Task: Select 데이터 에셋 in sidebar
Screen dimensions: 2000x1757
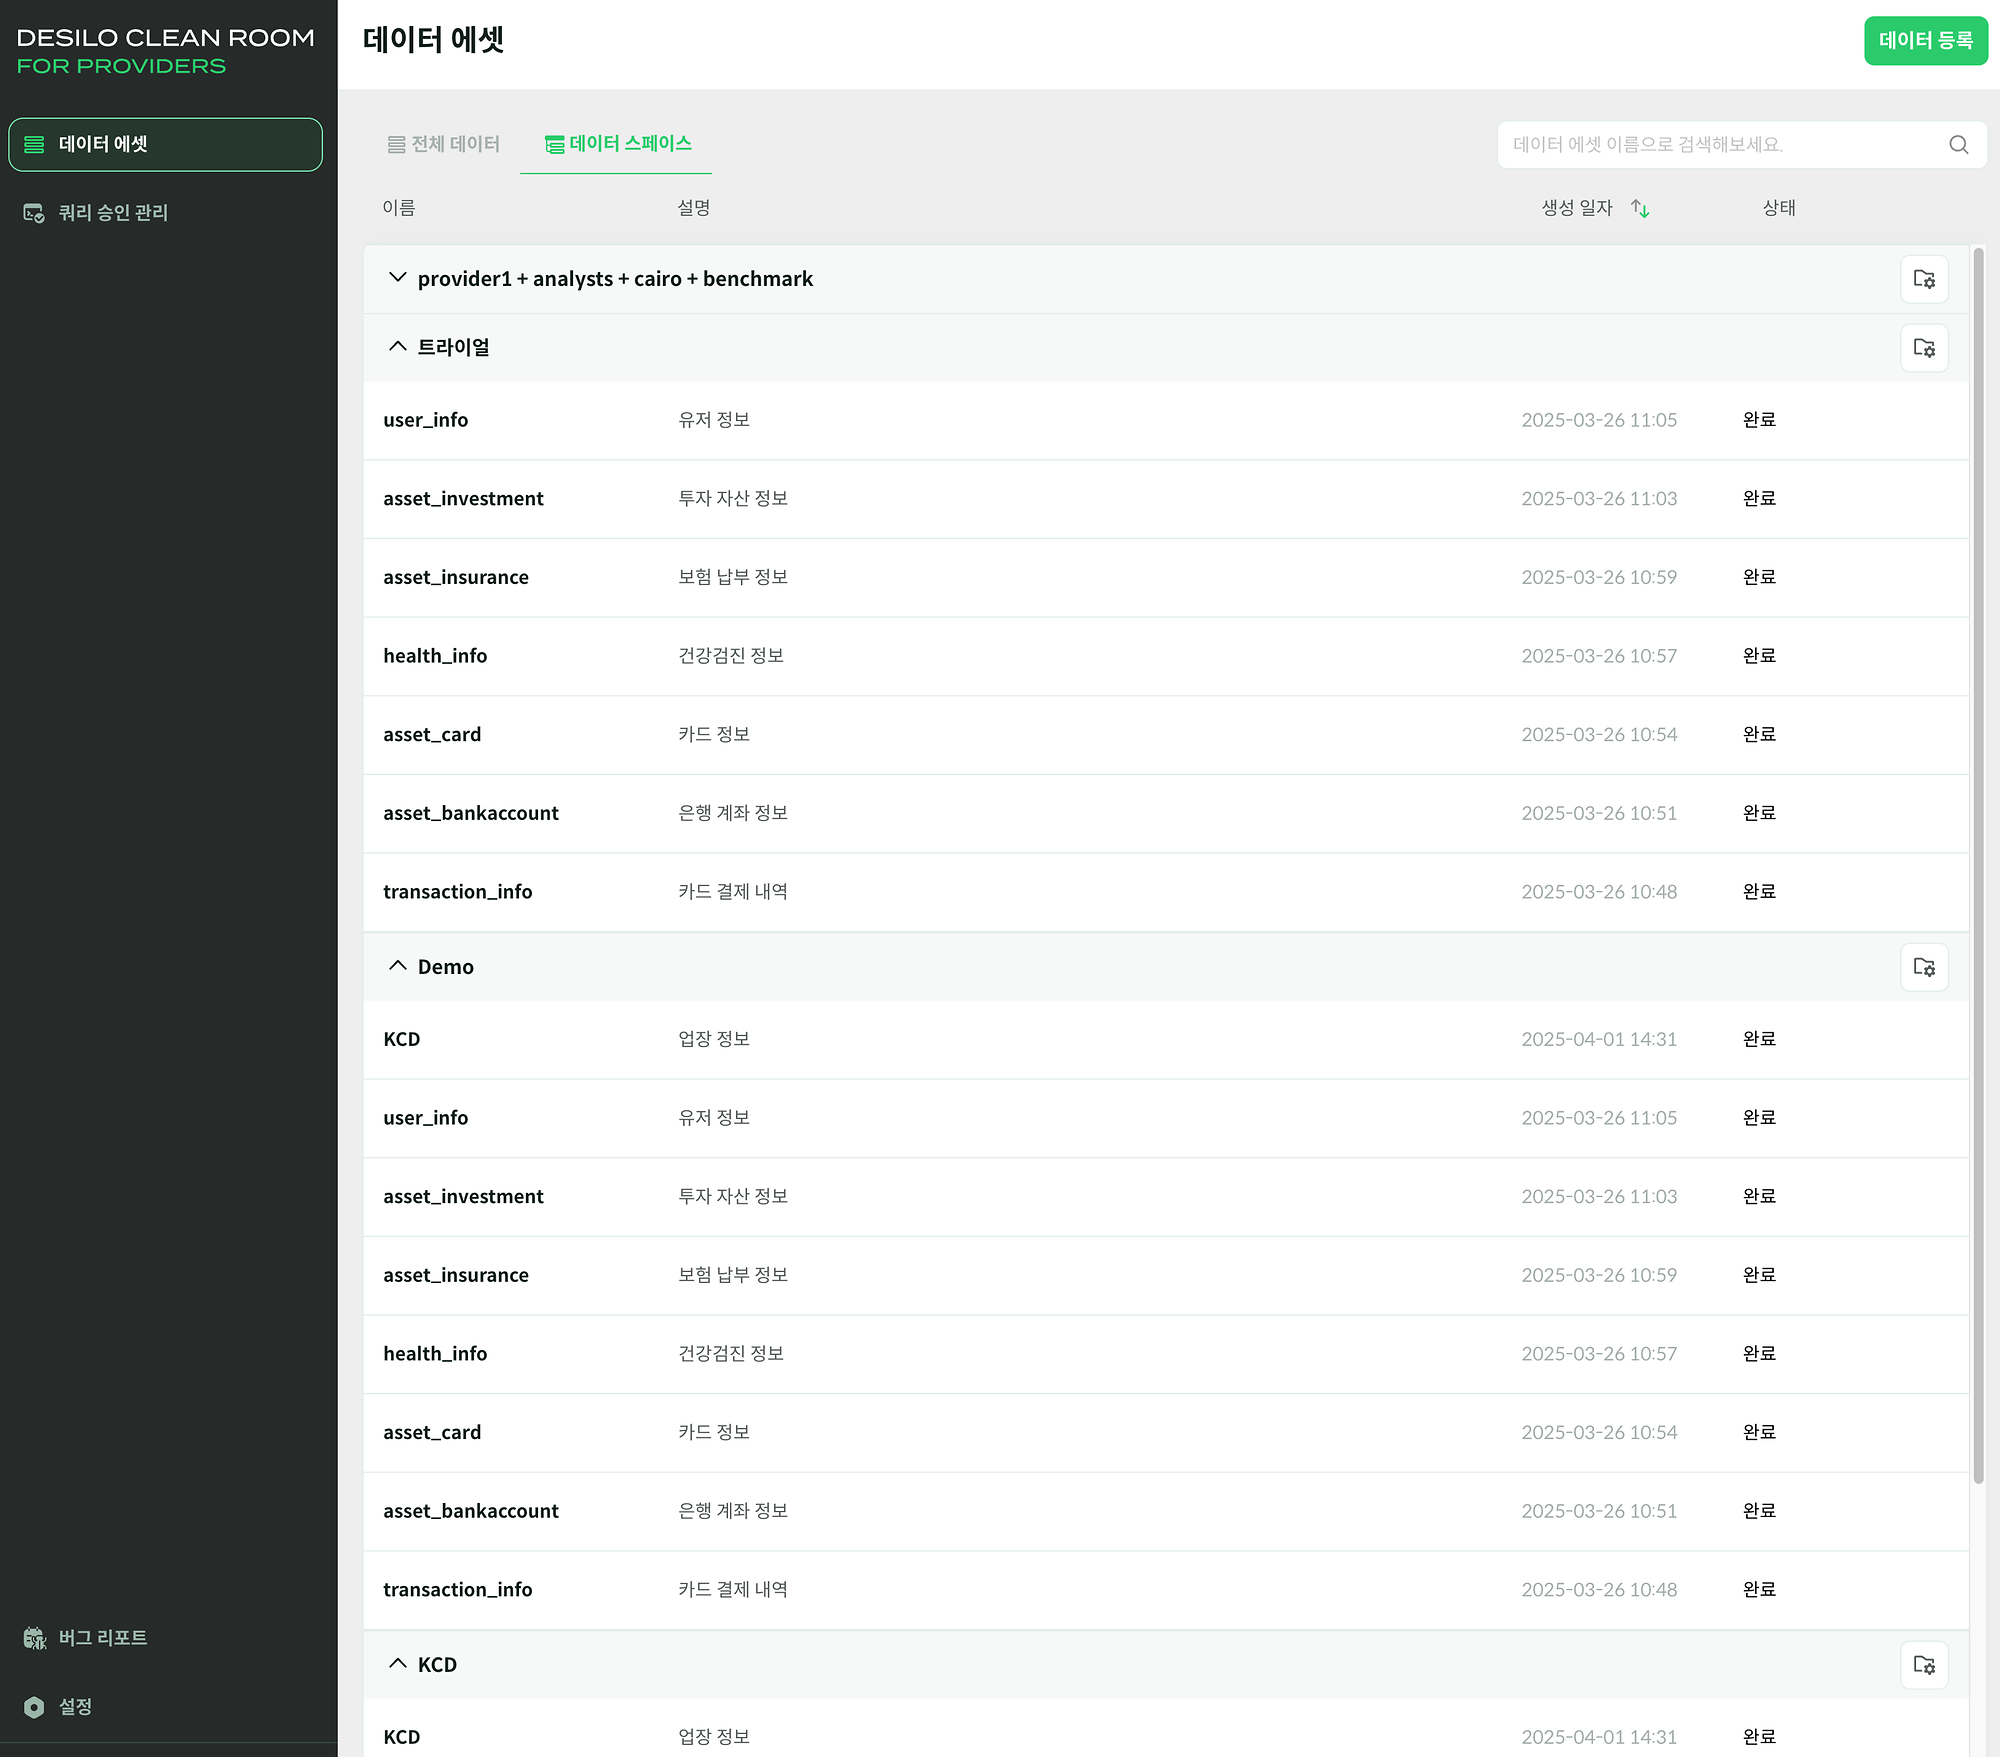Action: coord(165,145)
